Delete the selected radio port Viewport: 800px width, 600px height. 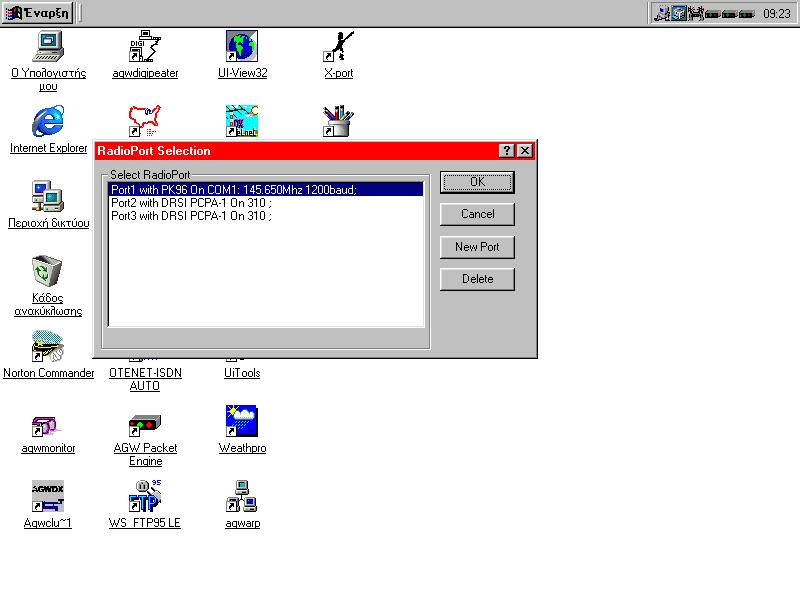pos(477,279)
